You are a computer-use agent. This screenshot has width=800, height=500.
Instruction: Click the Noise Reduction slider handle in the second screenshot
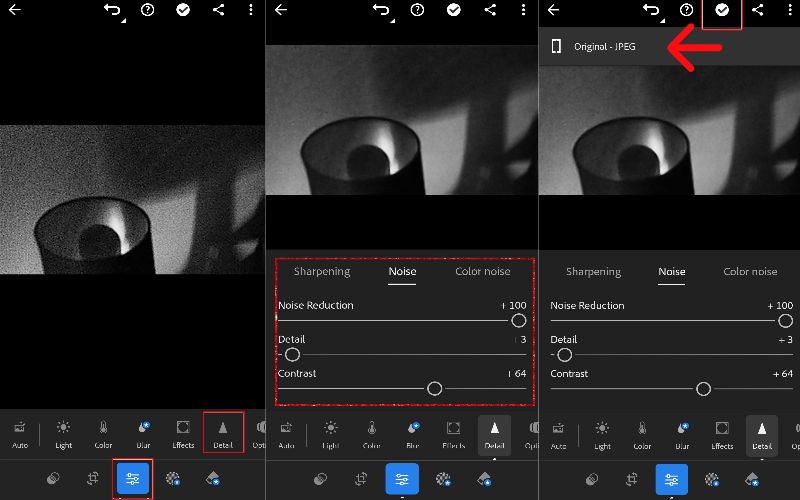pyautogui.click(x=518, y=320)
